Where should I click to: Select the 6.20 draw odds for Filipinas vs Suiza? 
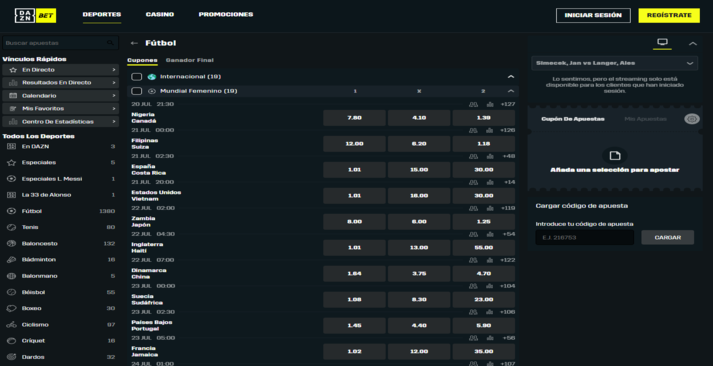(419, 144)
